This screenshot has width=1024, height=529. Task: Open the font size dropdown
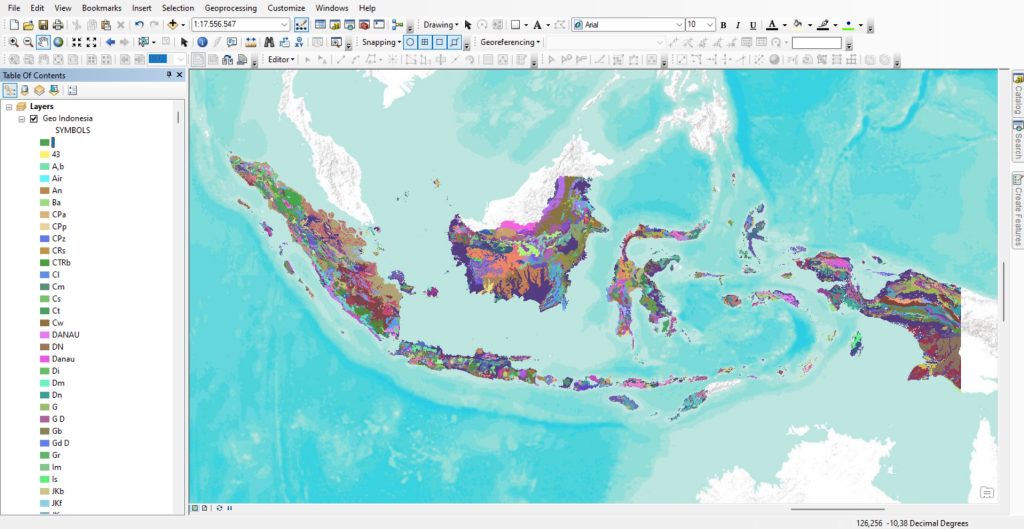[x=710, y=25]
